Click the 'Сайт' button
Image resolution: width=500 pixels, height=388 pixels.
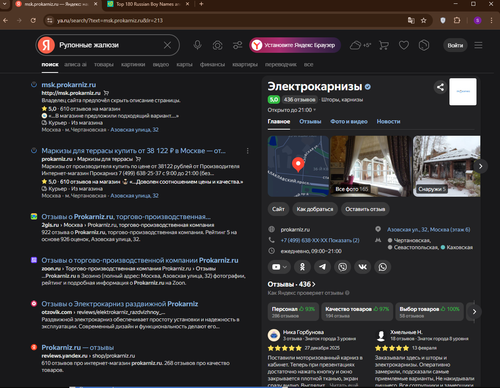[278, 209]
